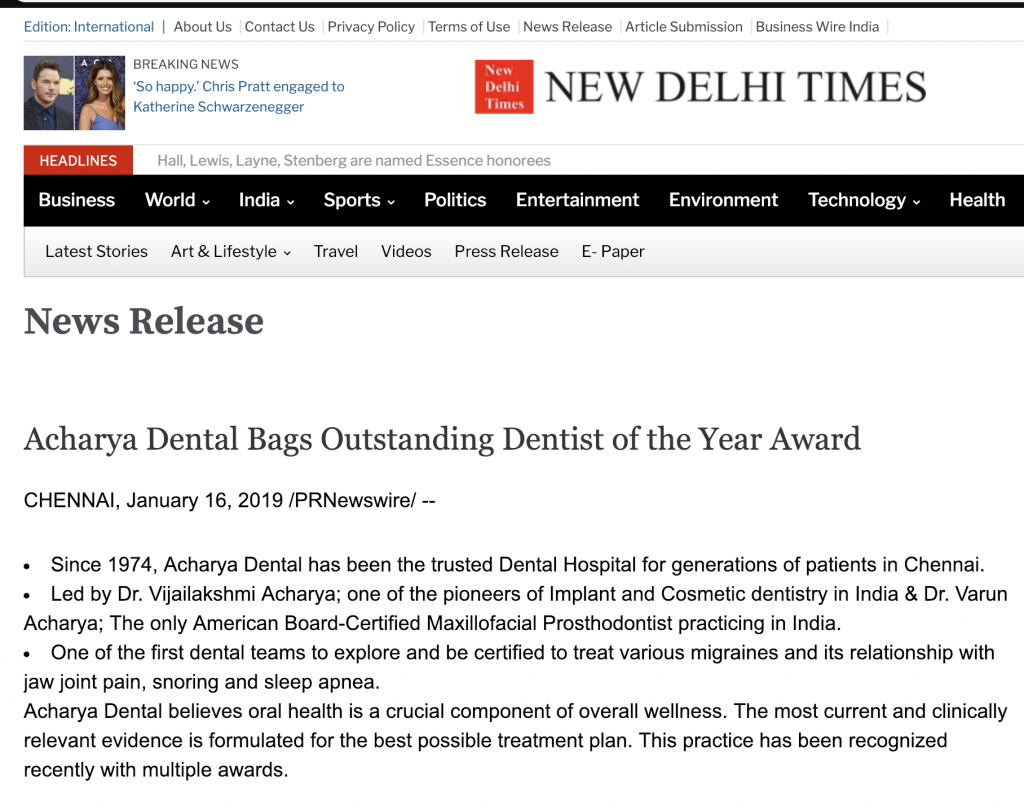Open the Latest Stories submenu item

click(x=97, y=251)
